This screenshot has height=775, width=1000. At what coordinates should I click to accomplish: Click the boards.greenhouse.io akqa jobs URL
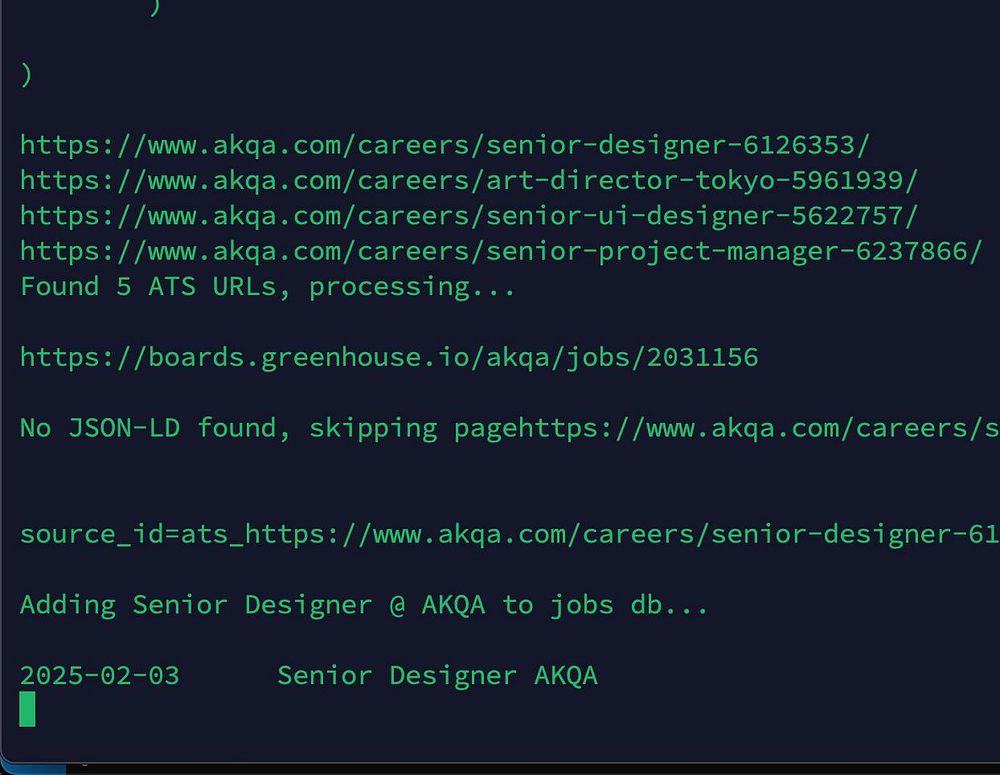pos(330,357)
